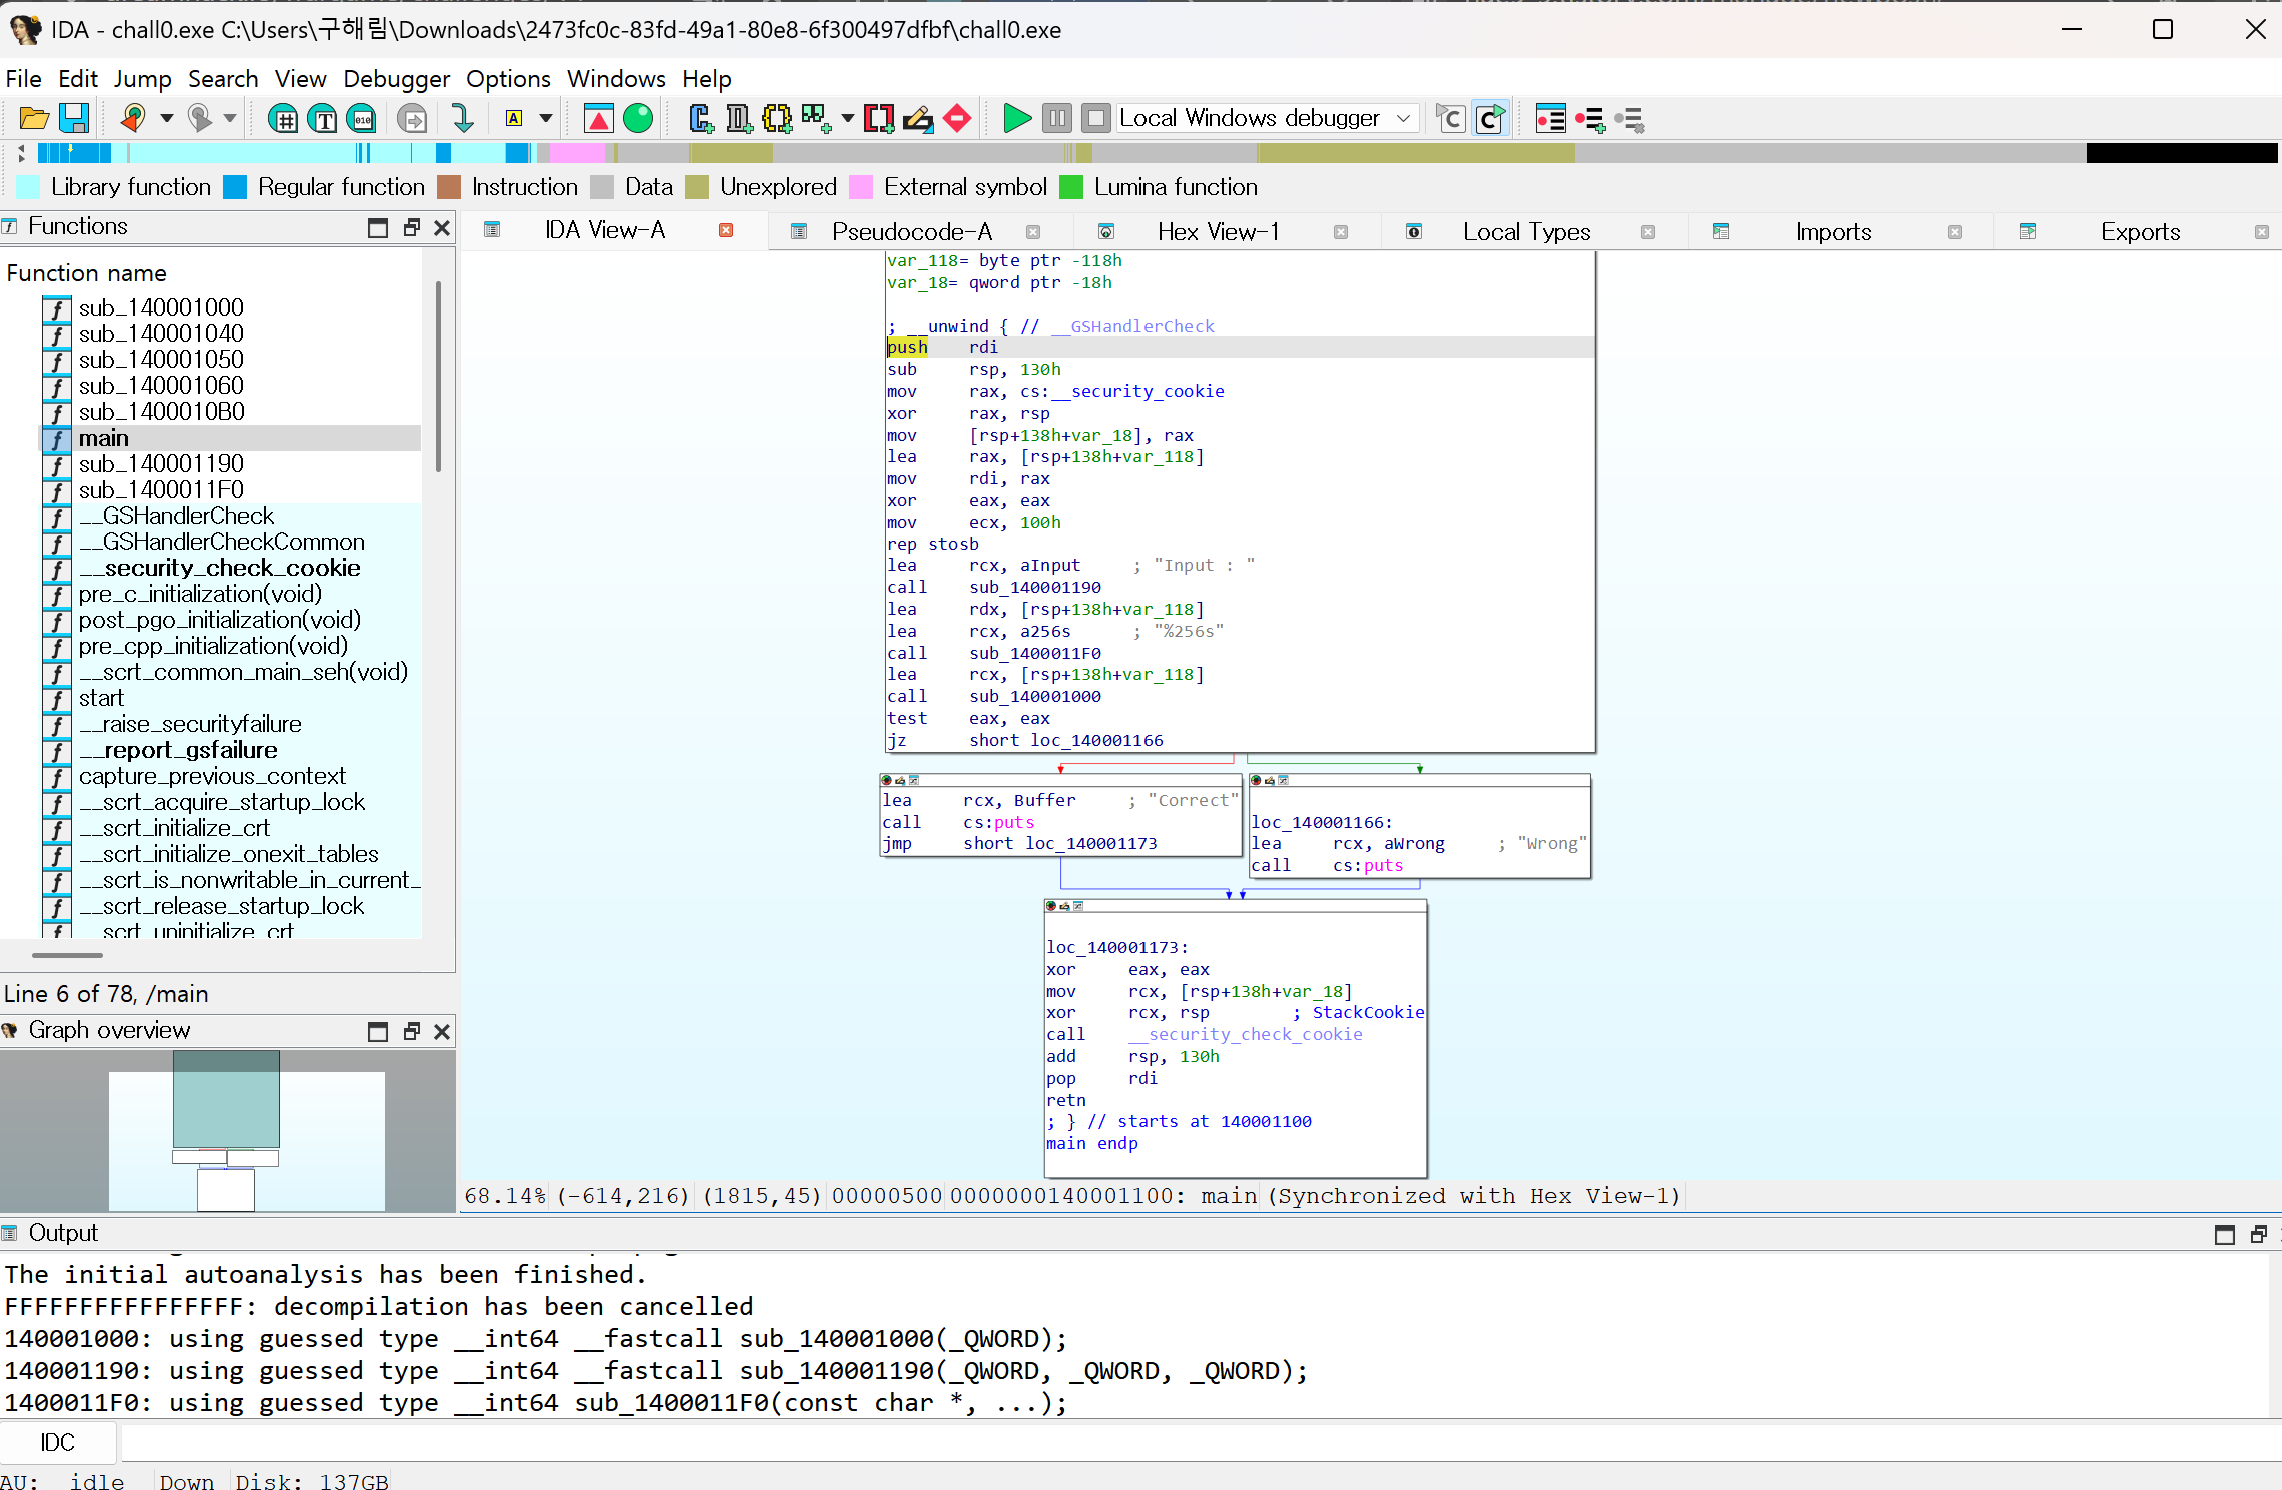Image resolution: width=2282 pixels, height=1490 pixels.
Task: Toggle the highlighted C with green arrow icon
Action: pos(1491,119)
